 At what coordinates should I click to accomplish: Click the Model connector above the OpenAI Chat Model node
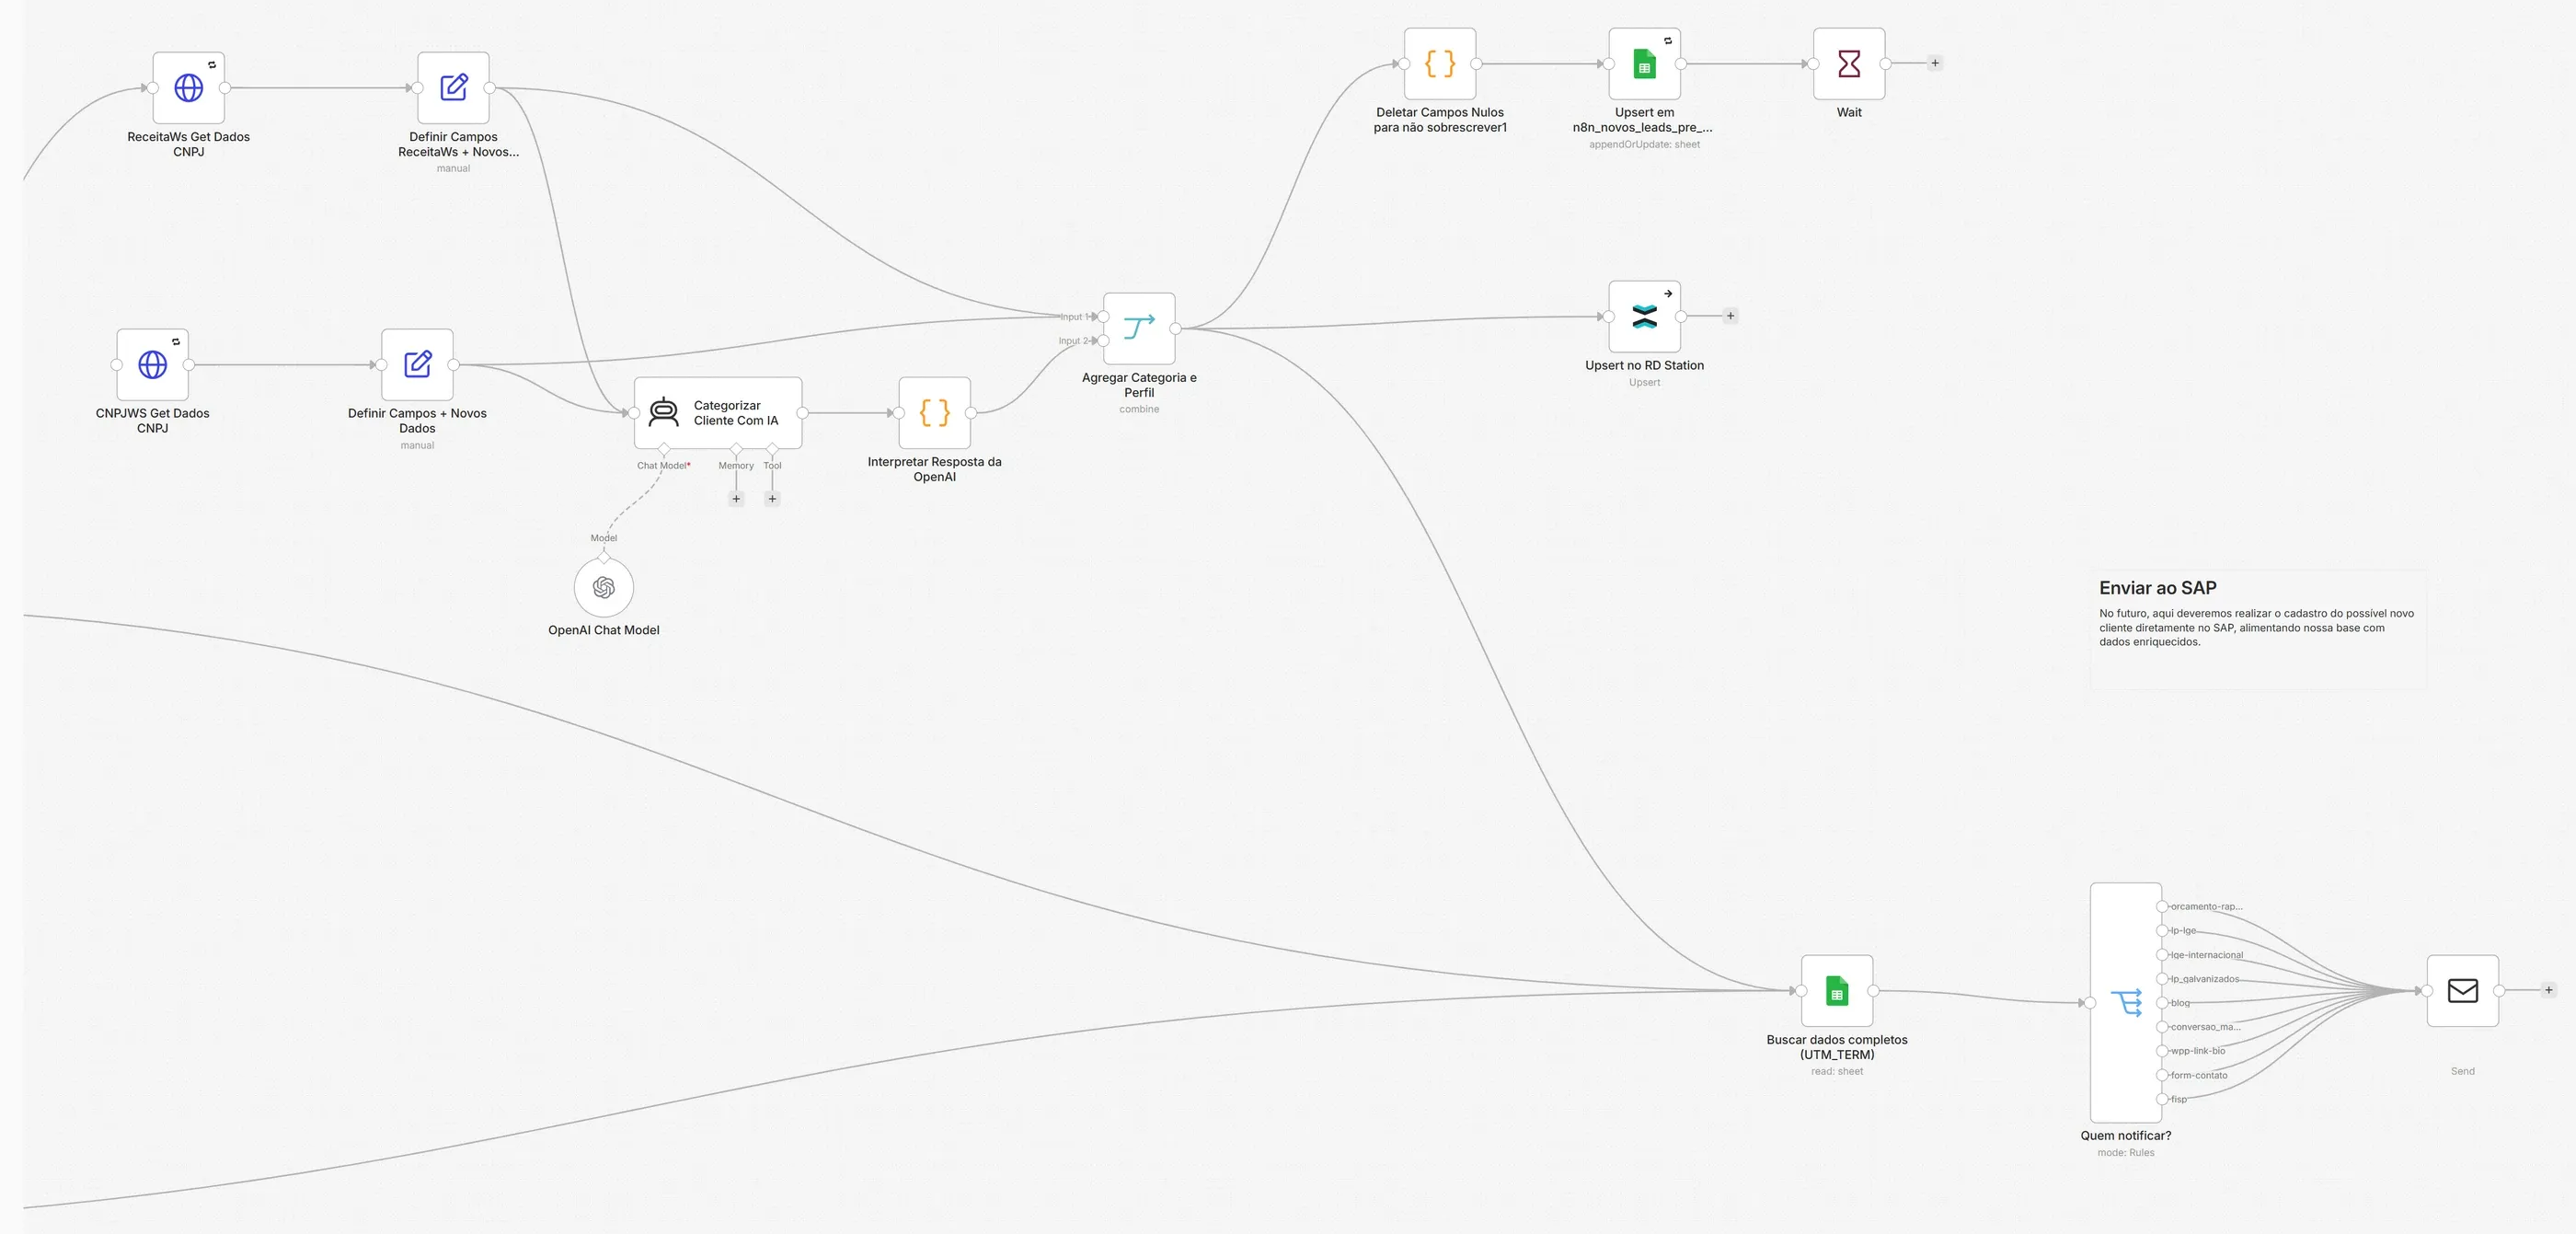tap(604, 556)
